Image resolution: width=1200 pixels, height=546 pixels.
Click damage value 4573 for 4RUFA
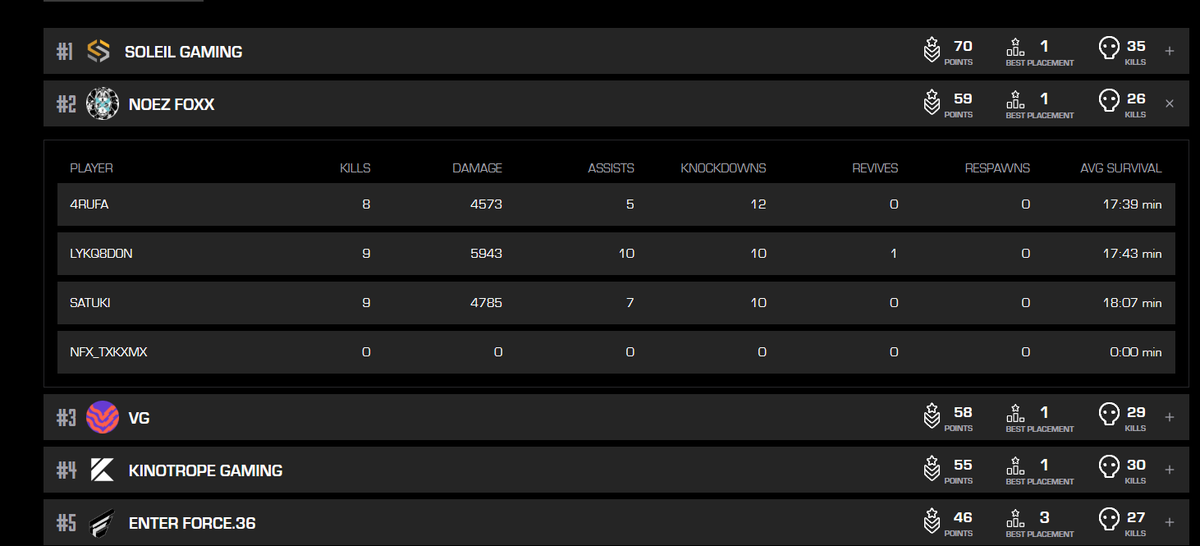pyautogui.click(x=486, y=204)
